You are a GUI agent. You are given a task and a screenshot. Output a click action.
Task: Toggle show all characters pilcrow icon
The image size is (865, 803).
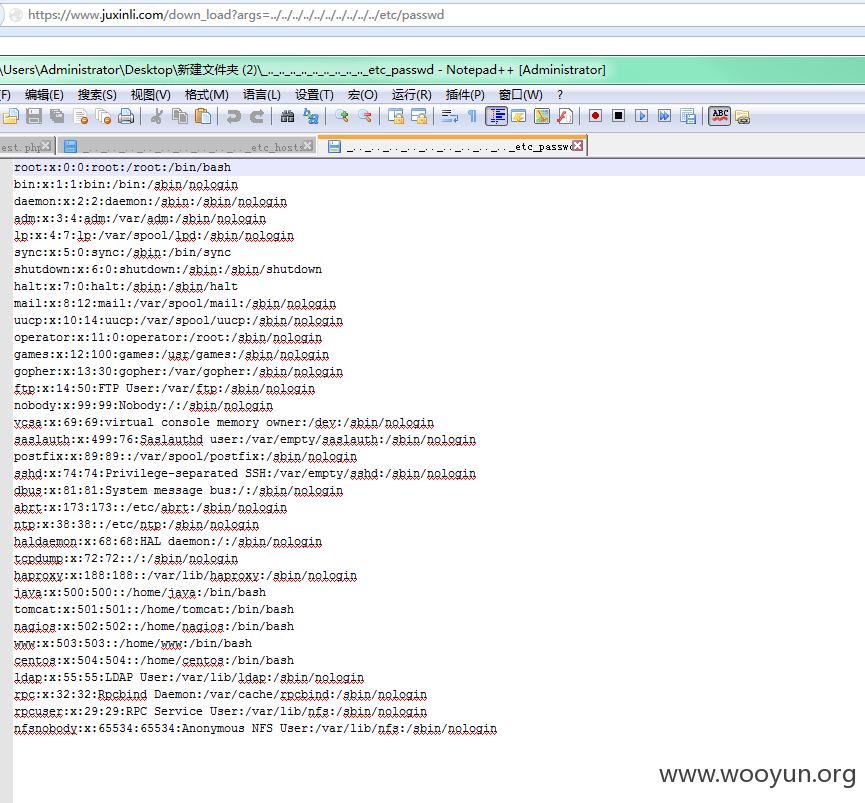pos(473,116)
